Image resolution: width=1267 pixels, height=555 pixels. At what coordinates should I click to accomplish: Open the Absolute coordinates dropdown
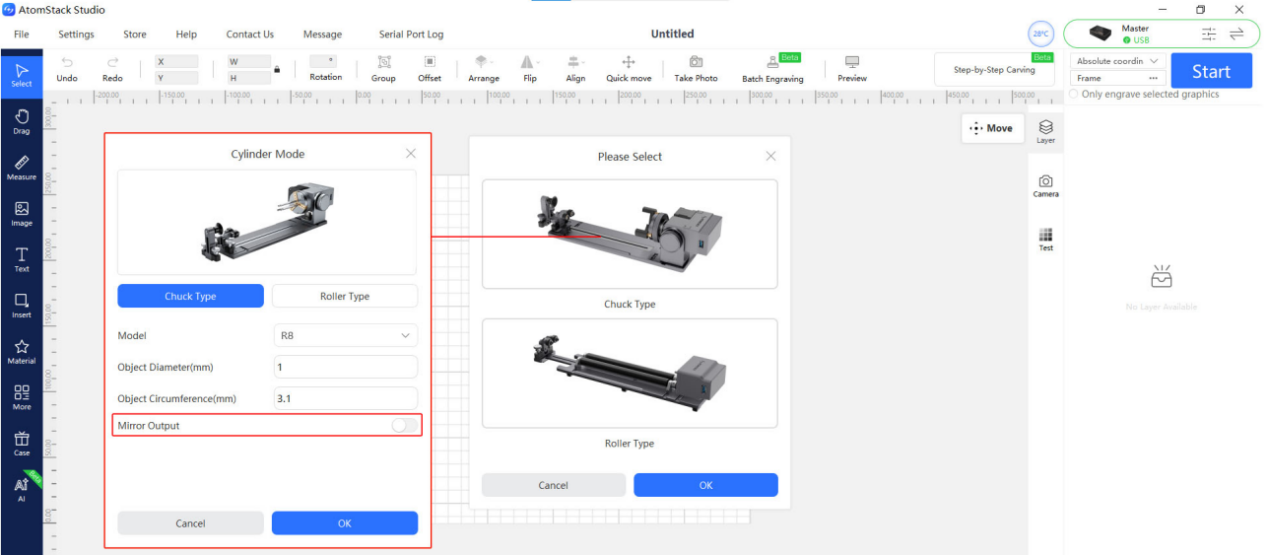coord(1118,61)
